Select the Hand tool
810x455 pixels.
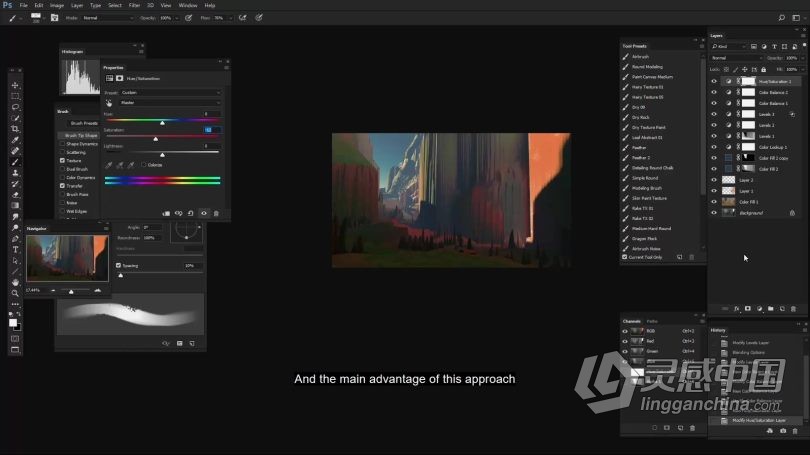click(15, 282)
